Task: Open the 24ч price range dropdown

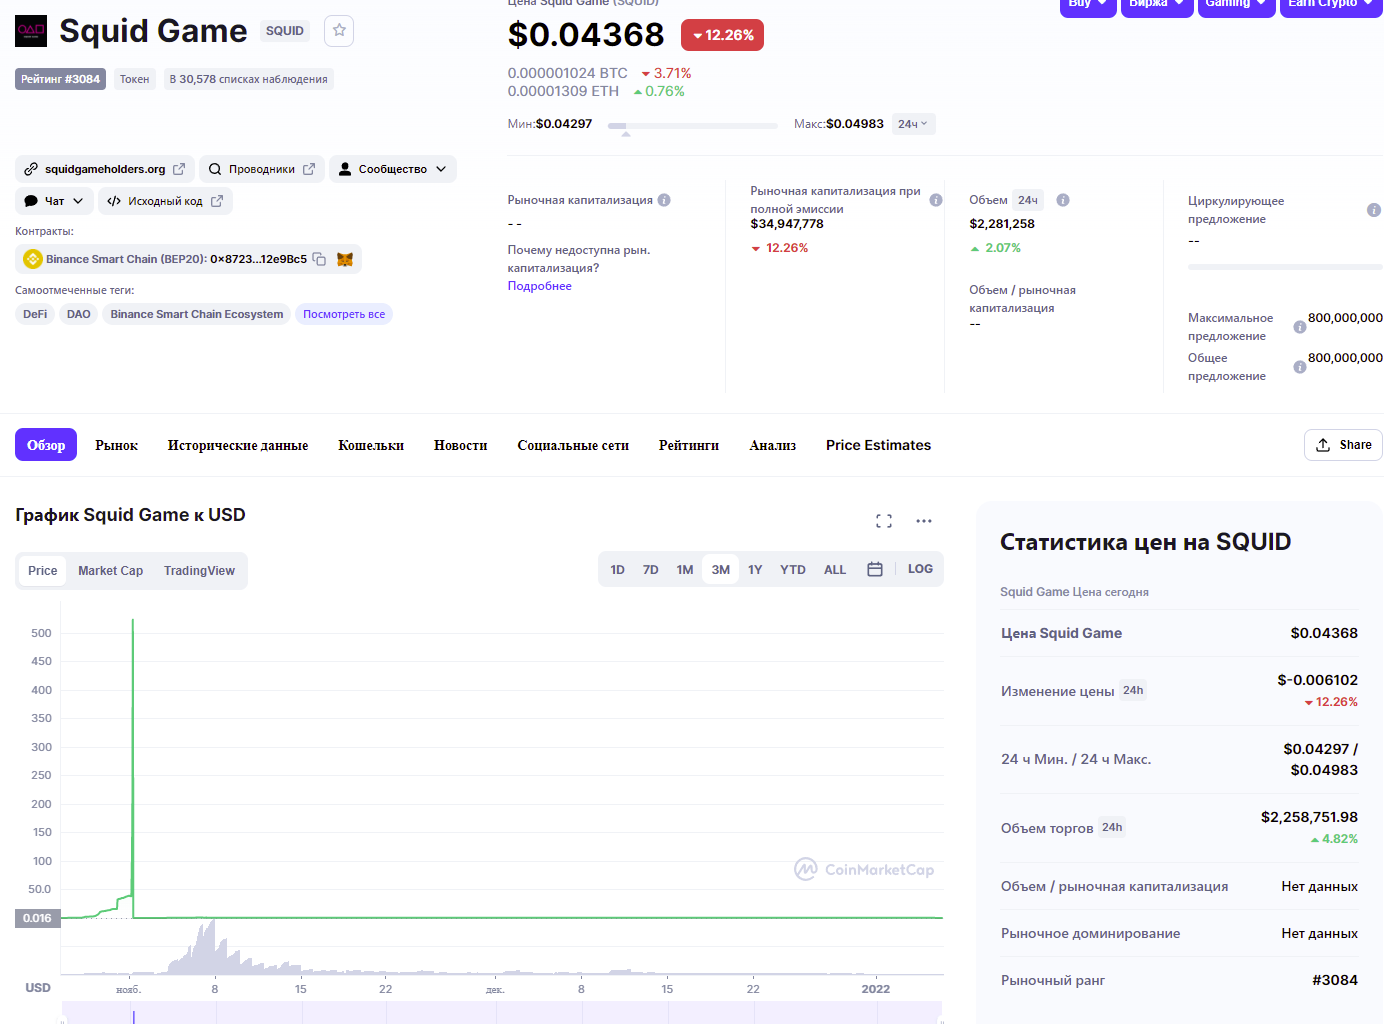Action: 913,124
